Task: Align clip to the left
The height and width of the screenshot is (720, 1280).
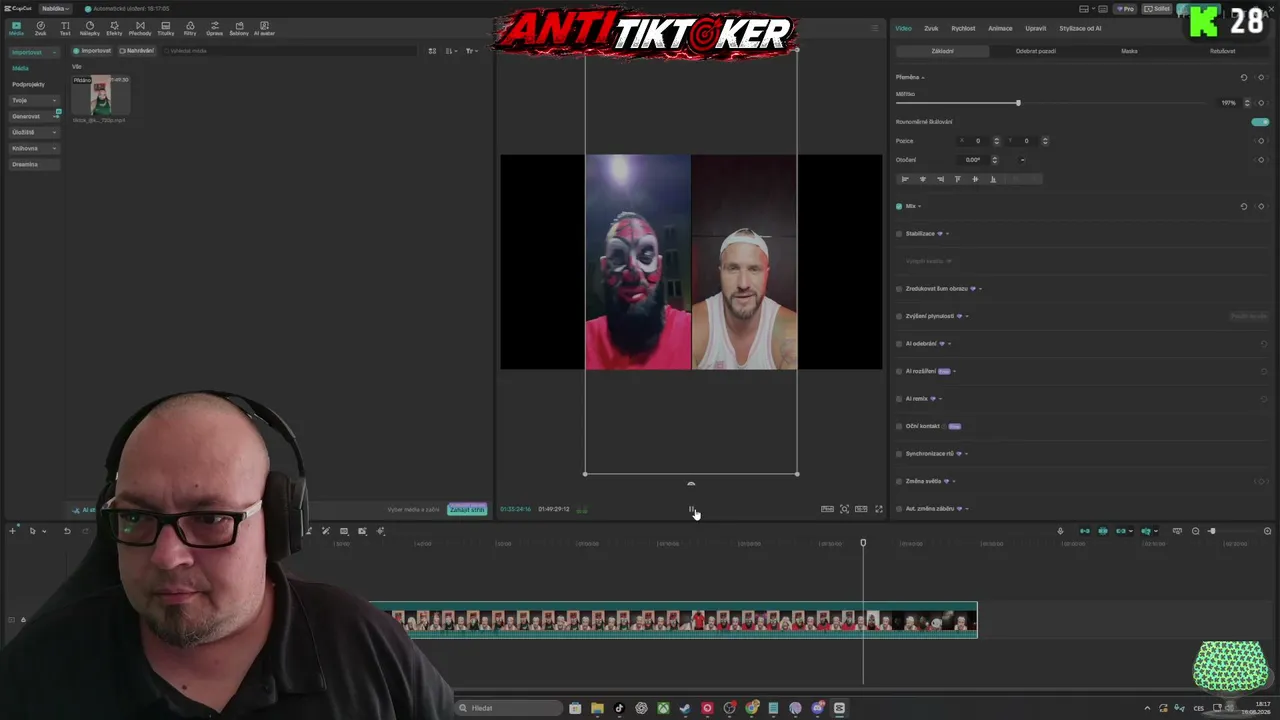Action: click(905, 179)
